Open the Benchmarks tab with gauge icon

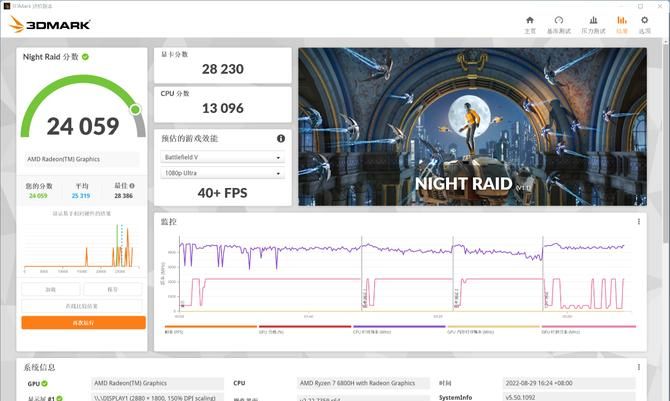[x=559, y=25]
